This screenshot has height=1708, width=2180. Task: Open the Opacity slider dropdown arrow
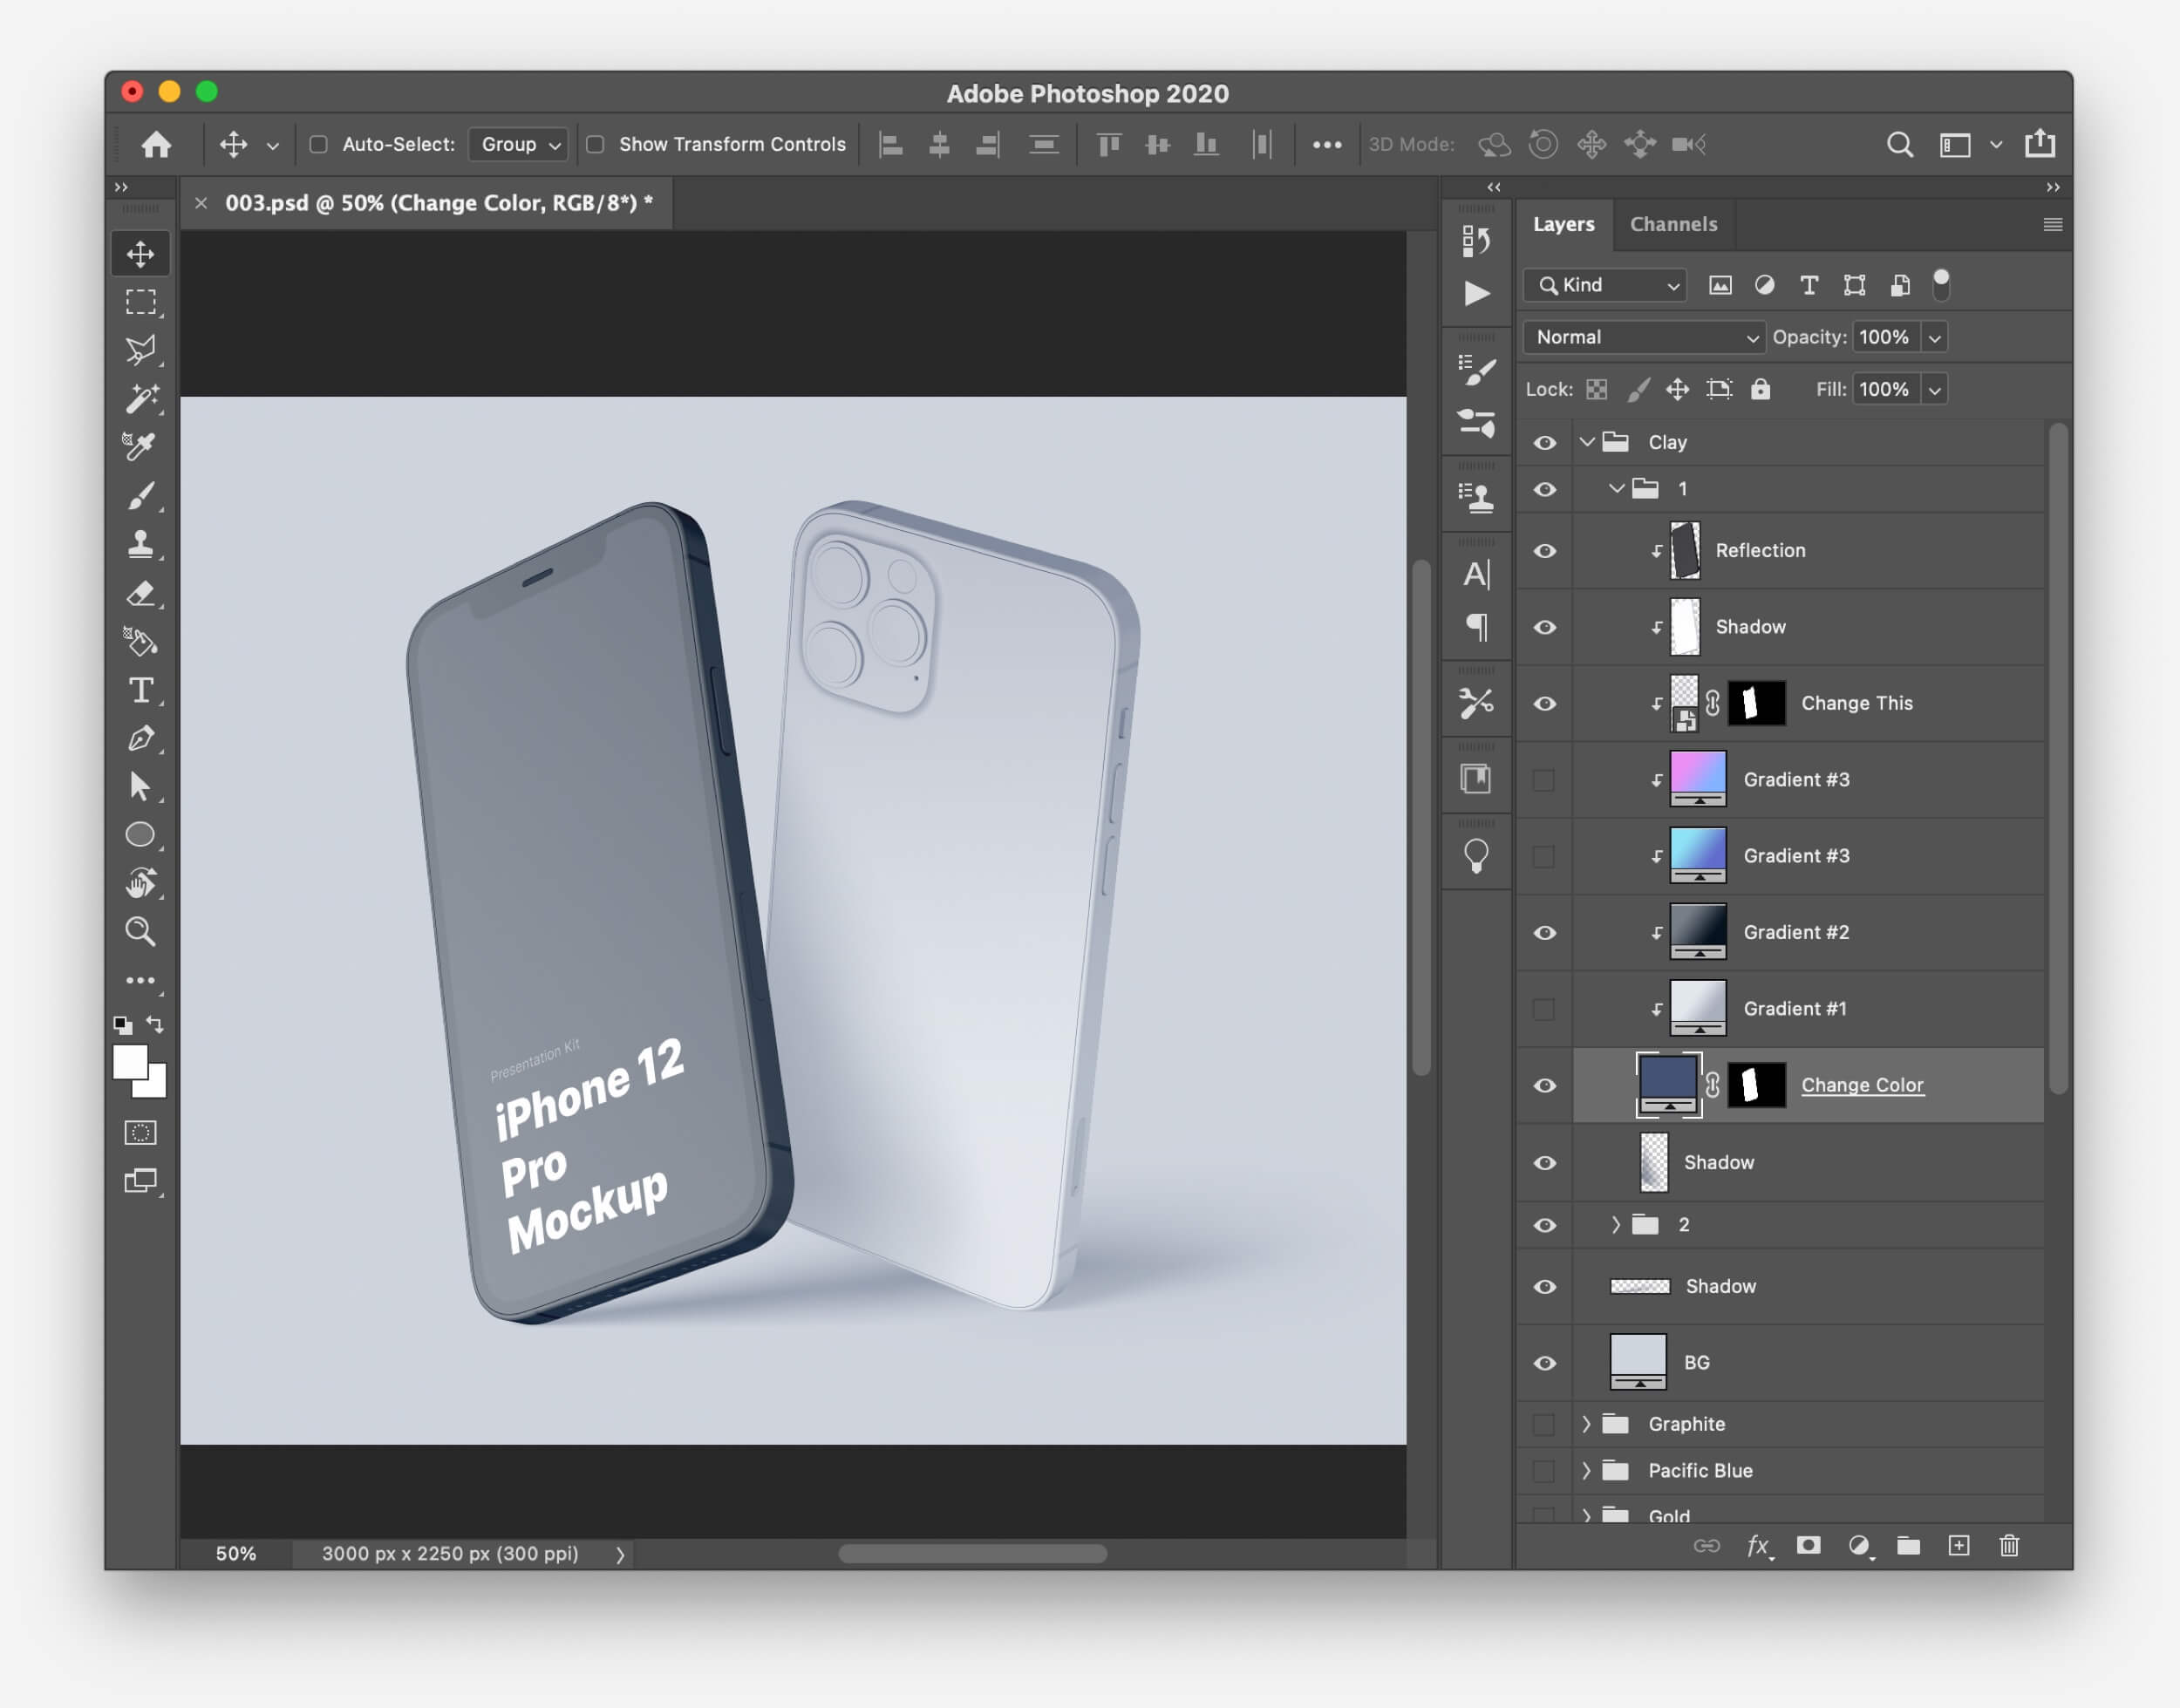click(1935, 338)
